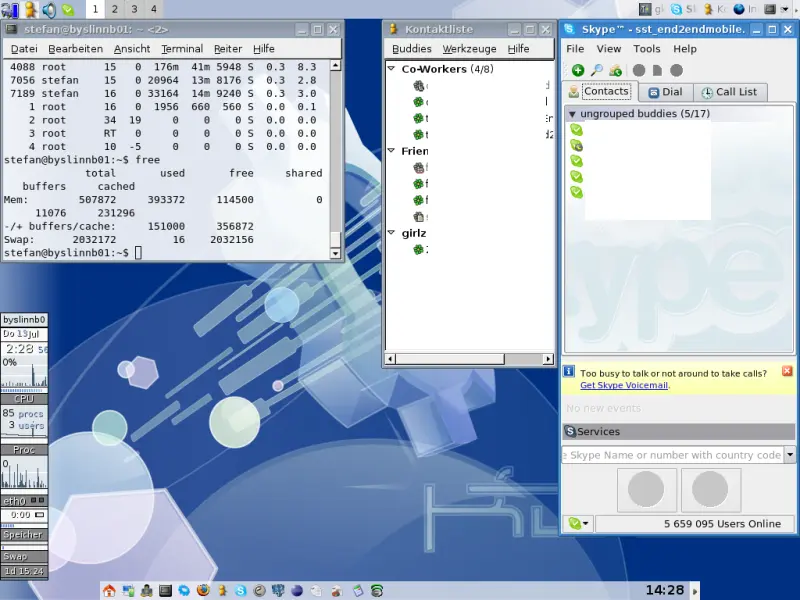
Task: Click the magnifier search icon in Skype toolbar
Action: (596, 70)
